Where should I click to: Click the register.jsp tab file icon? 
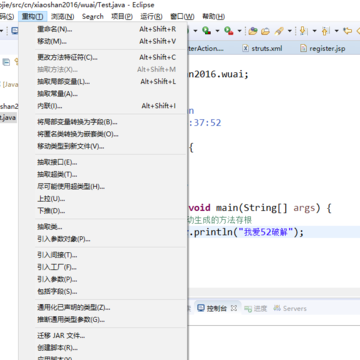coord(303,48)
